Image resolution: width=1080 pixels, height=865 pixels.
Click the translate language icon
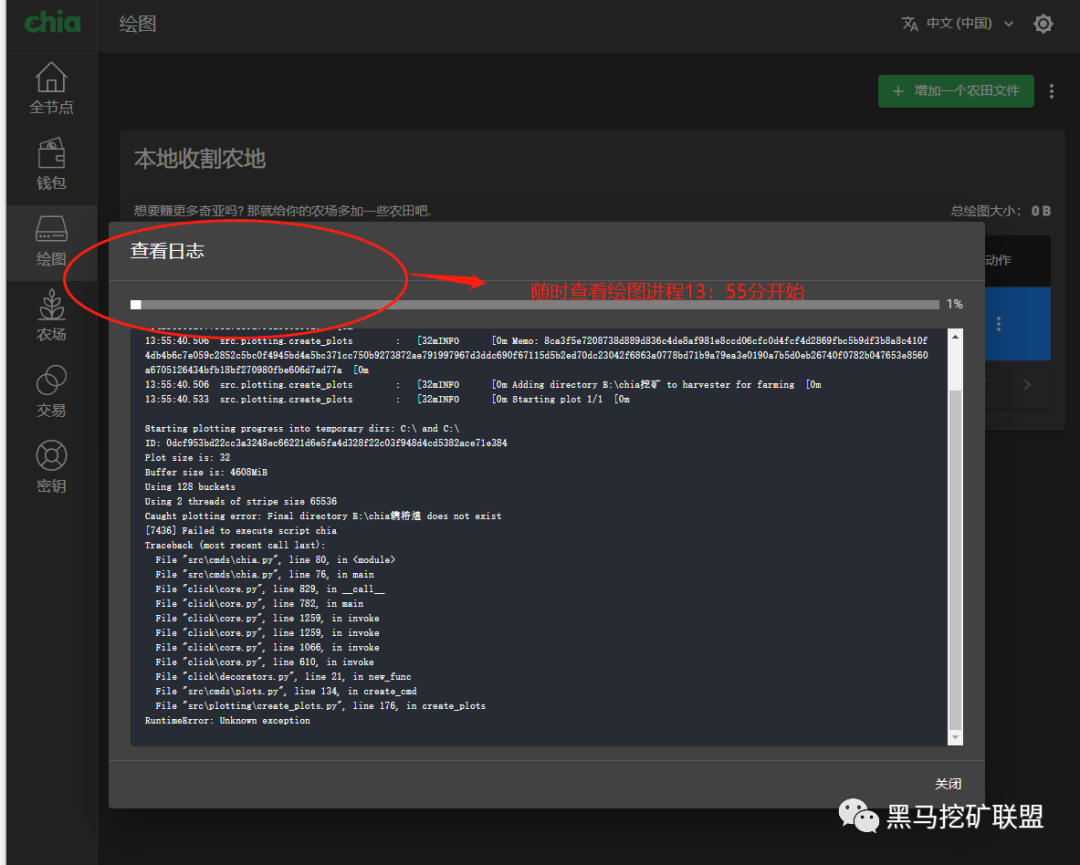click(910, 23)
